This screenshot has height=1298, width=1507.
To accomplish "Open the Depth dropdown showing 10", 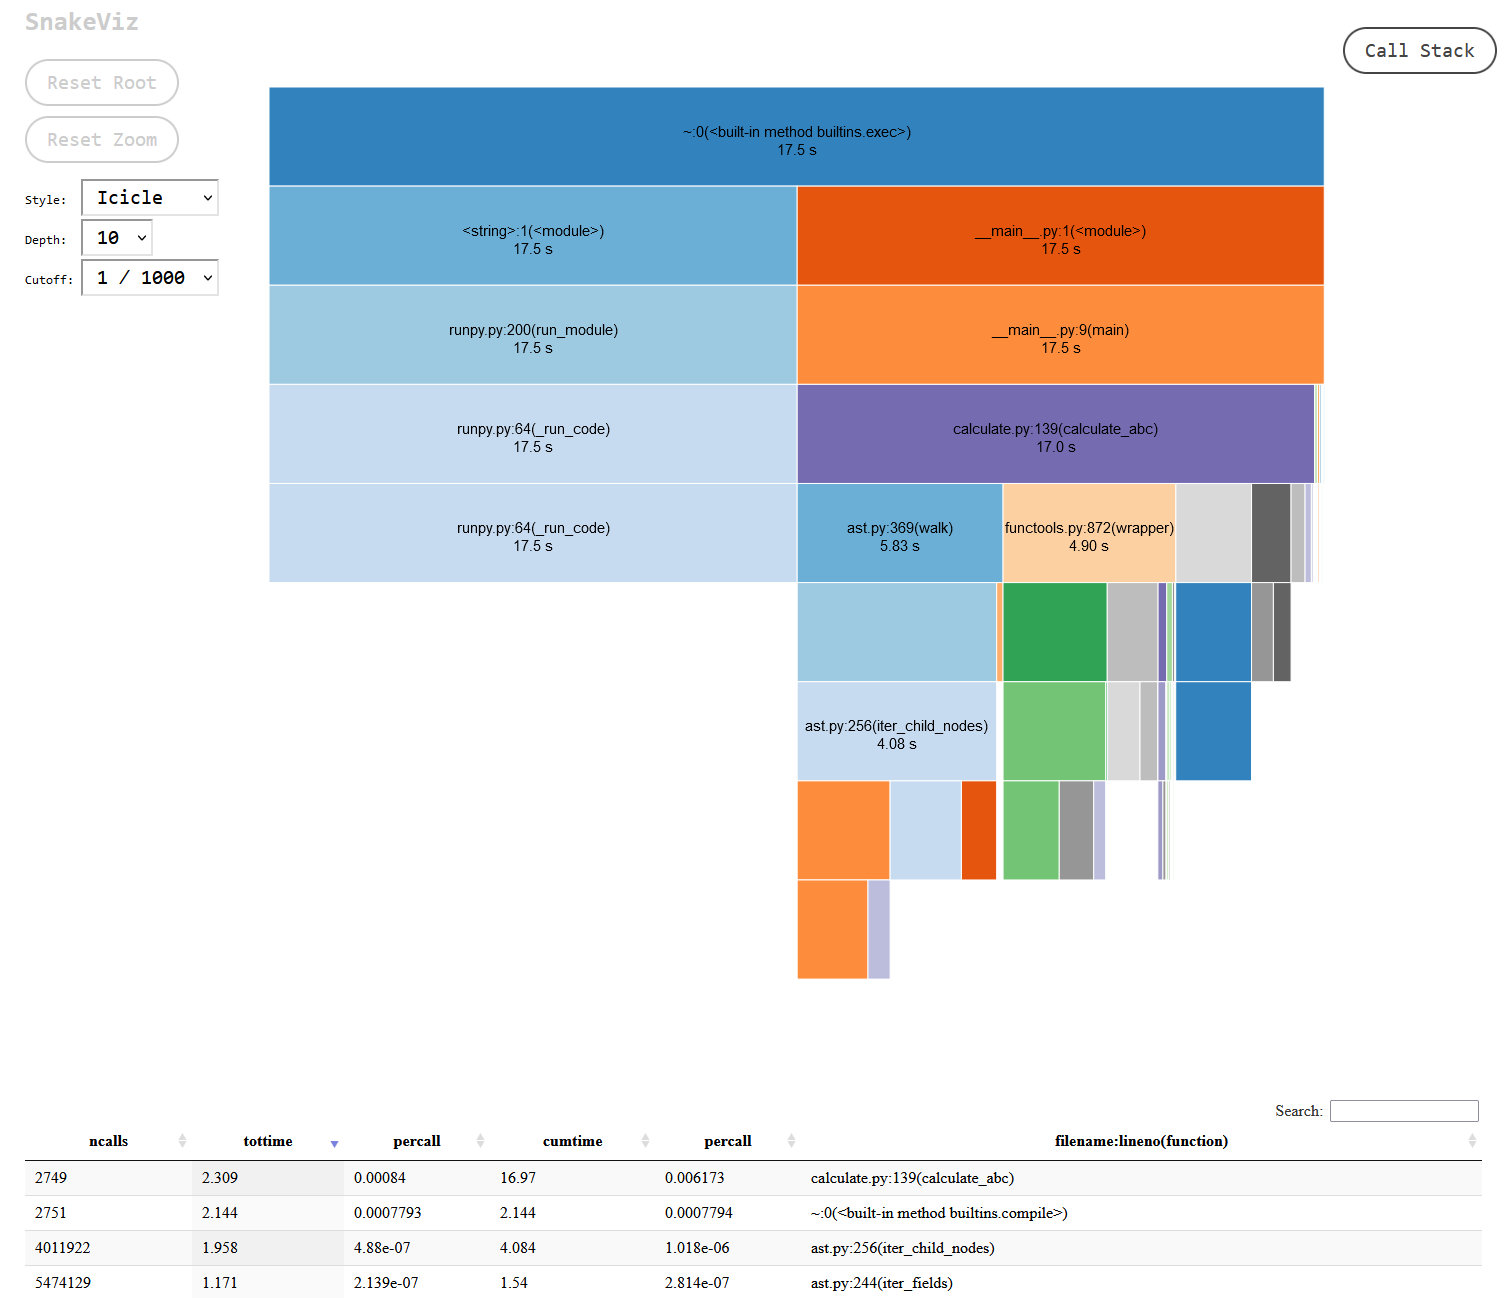I will pyautogui.click(x=117, y=238).
